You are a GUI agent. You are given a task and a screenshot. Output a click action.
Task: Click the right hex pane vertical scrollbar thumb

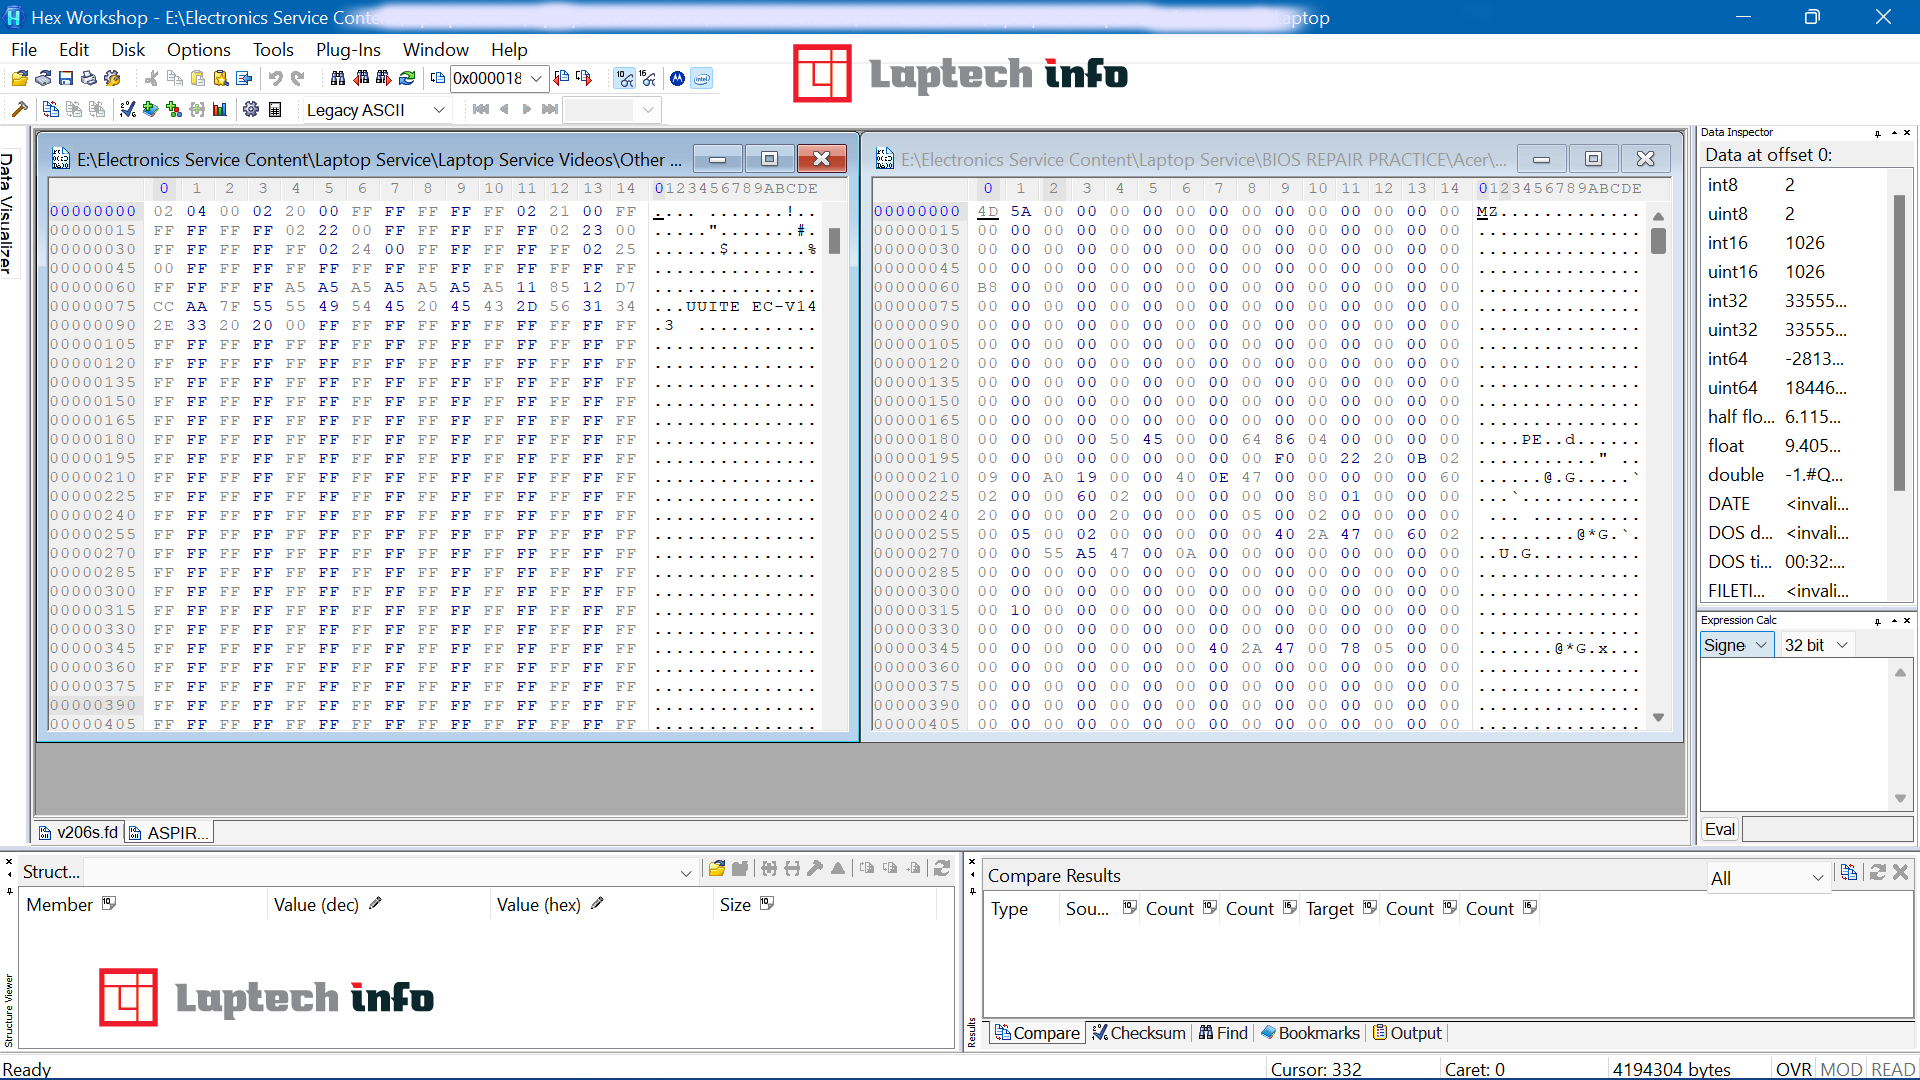1658,240
